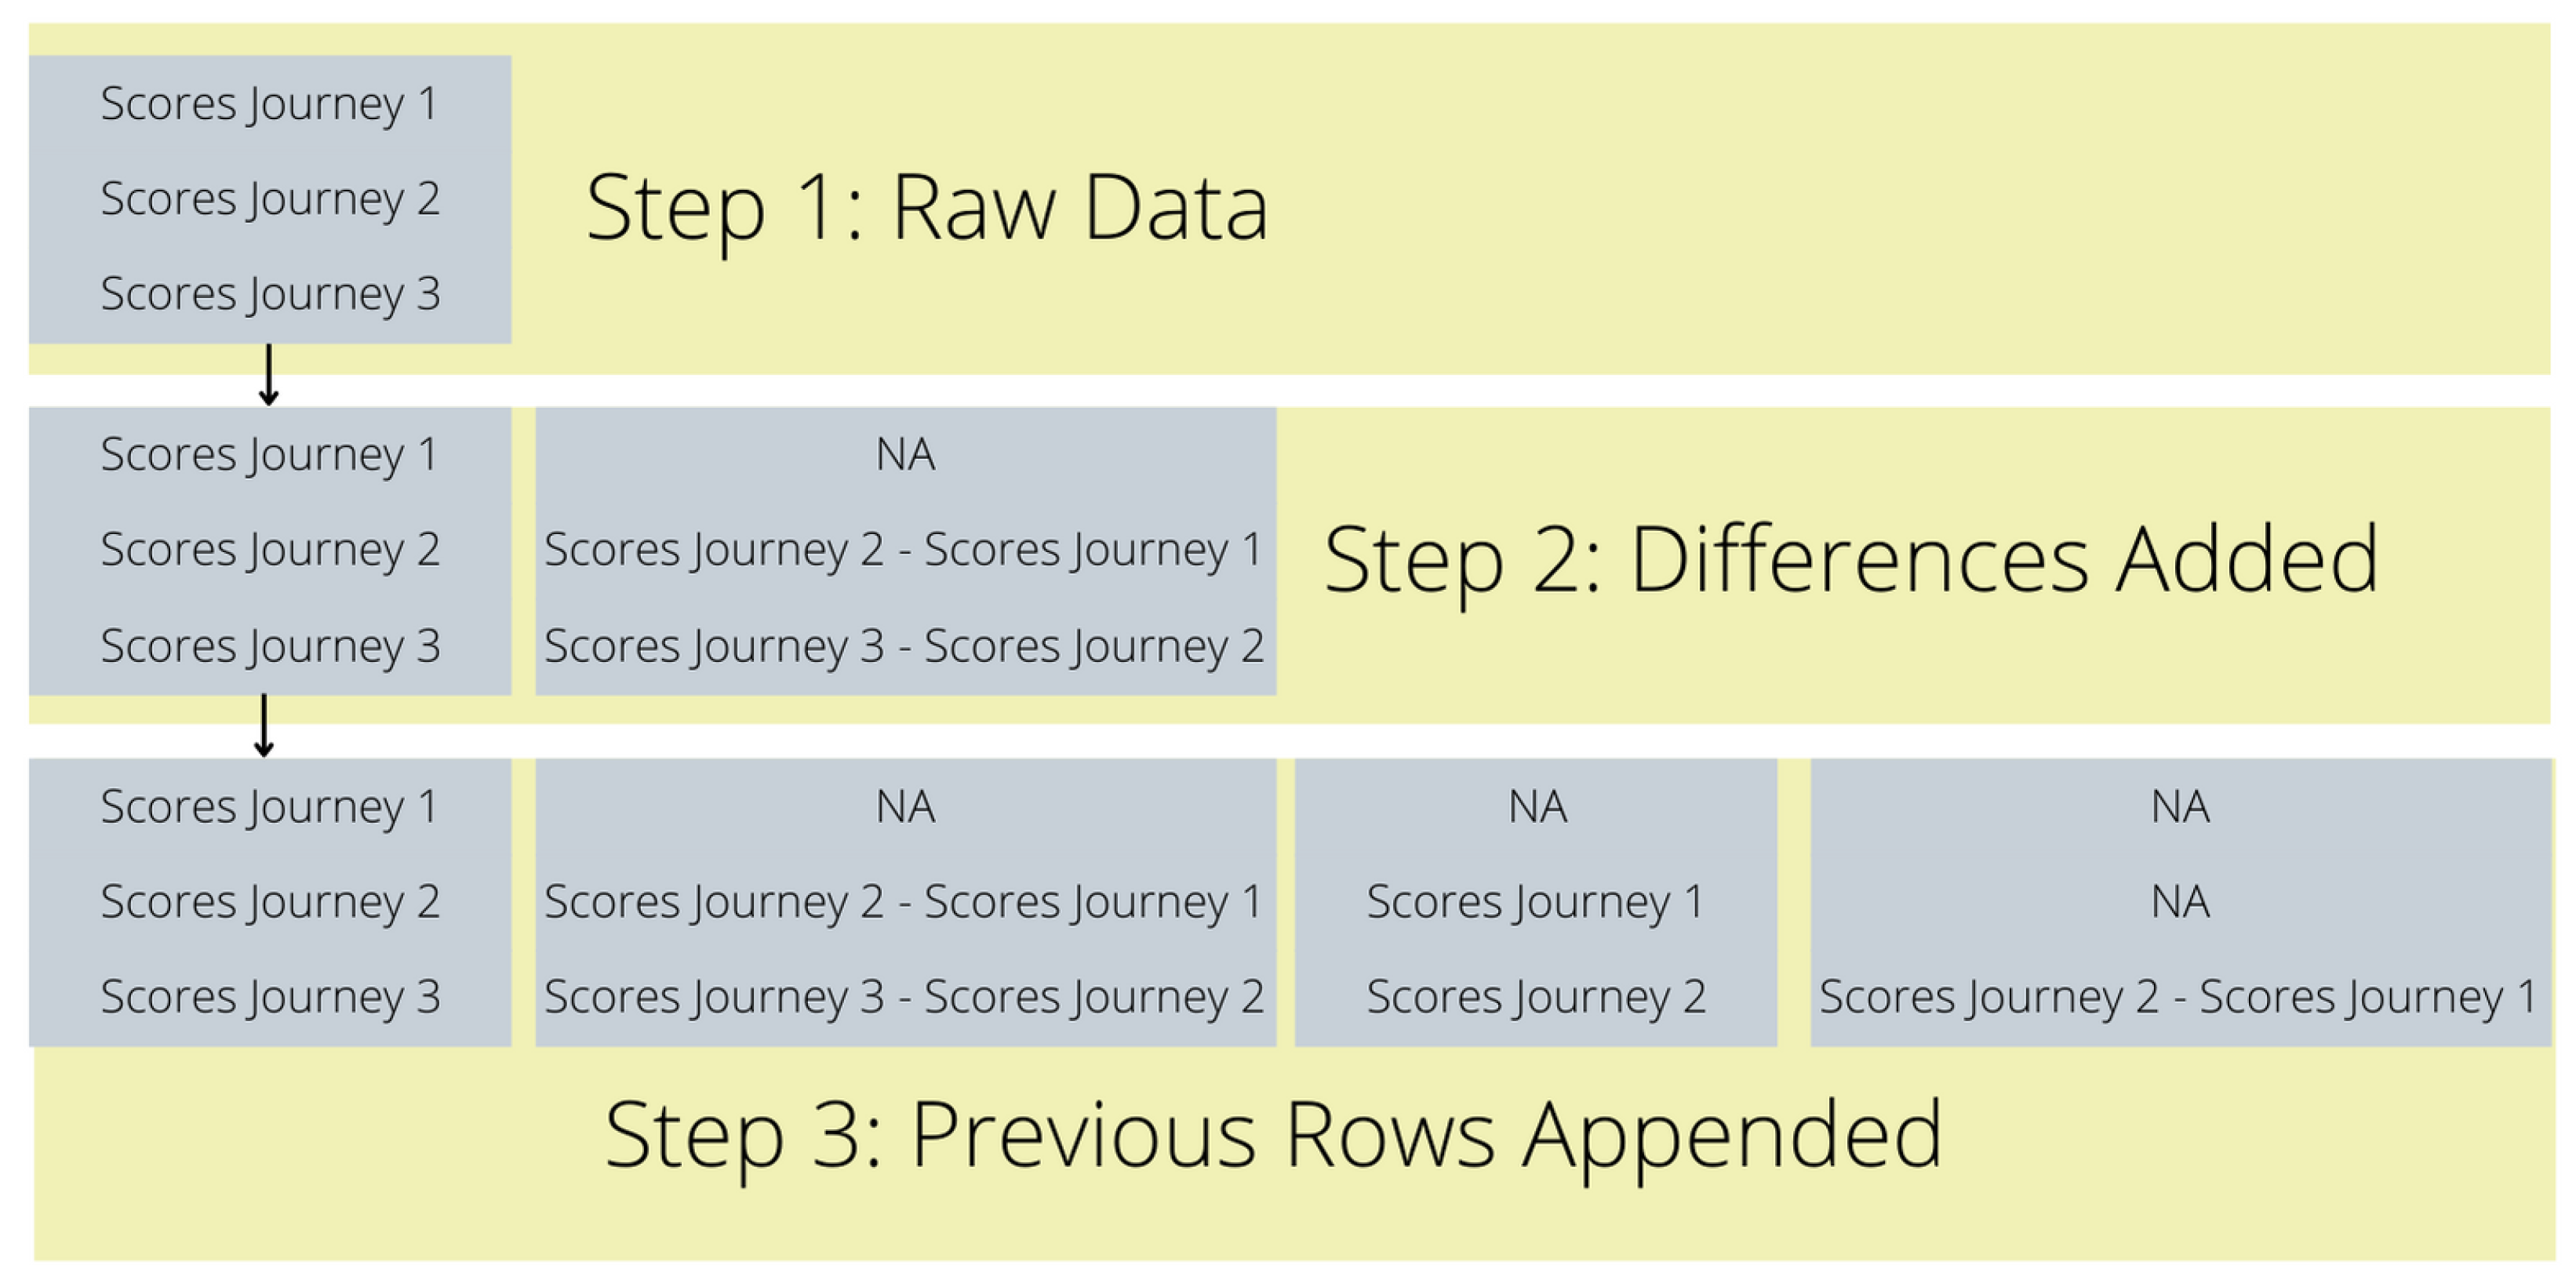Select 'Scores Journey 2 - Scores Journey 1' in Step 2
This screenshot has height=1287, width=2576.
click(x=904, y=550)
